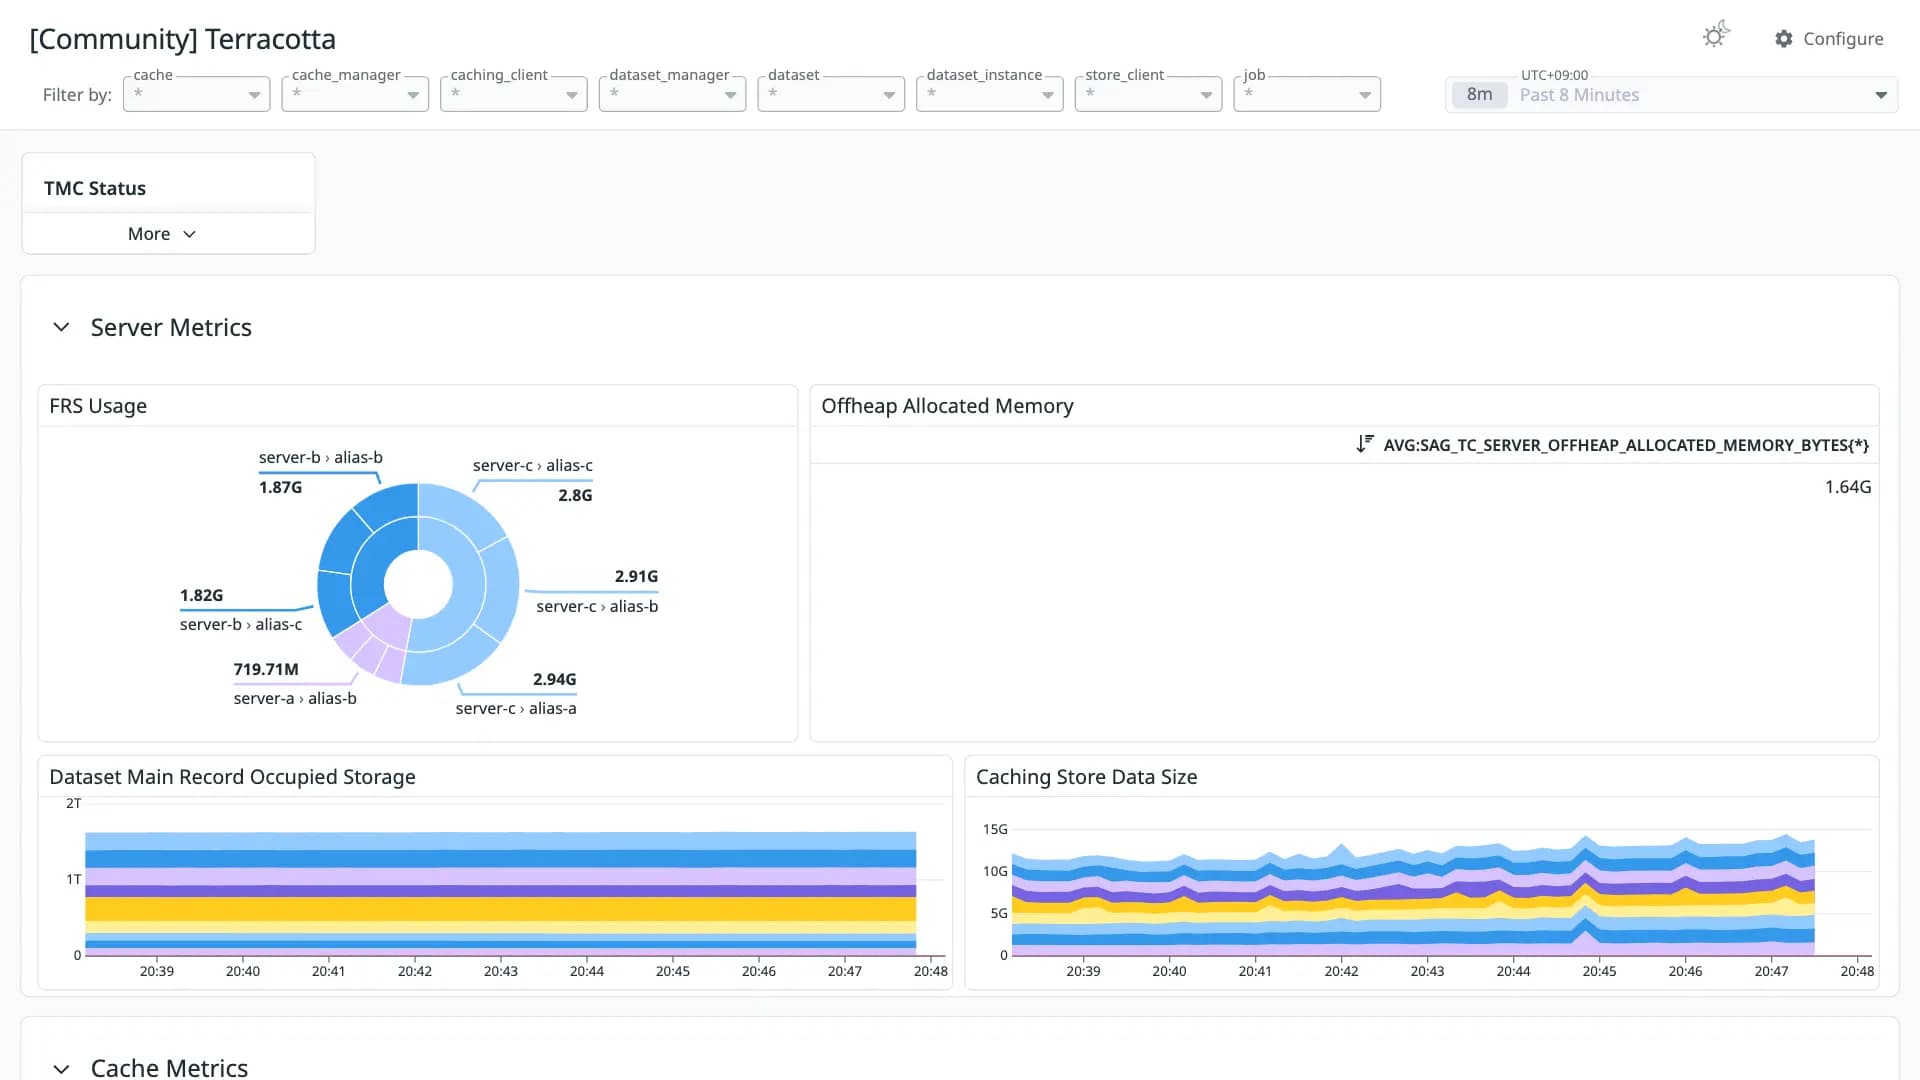Open the dataset filter dropdown
1920x1080 pixels.
pyautogui.click(x=831, y=94)
